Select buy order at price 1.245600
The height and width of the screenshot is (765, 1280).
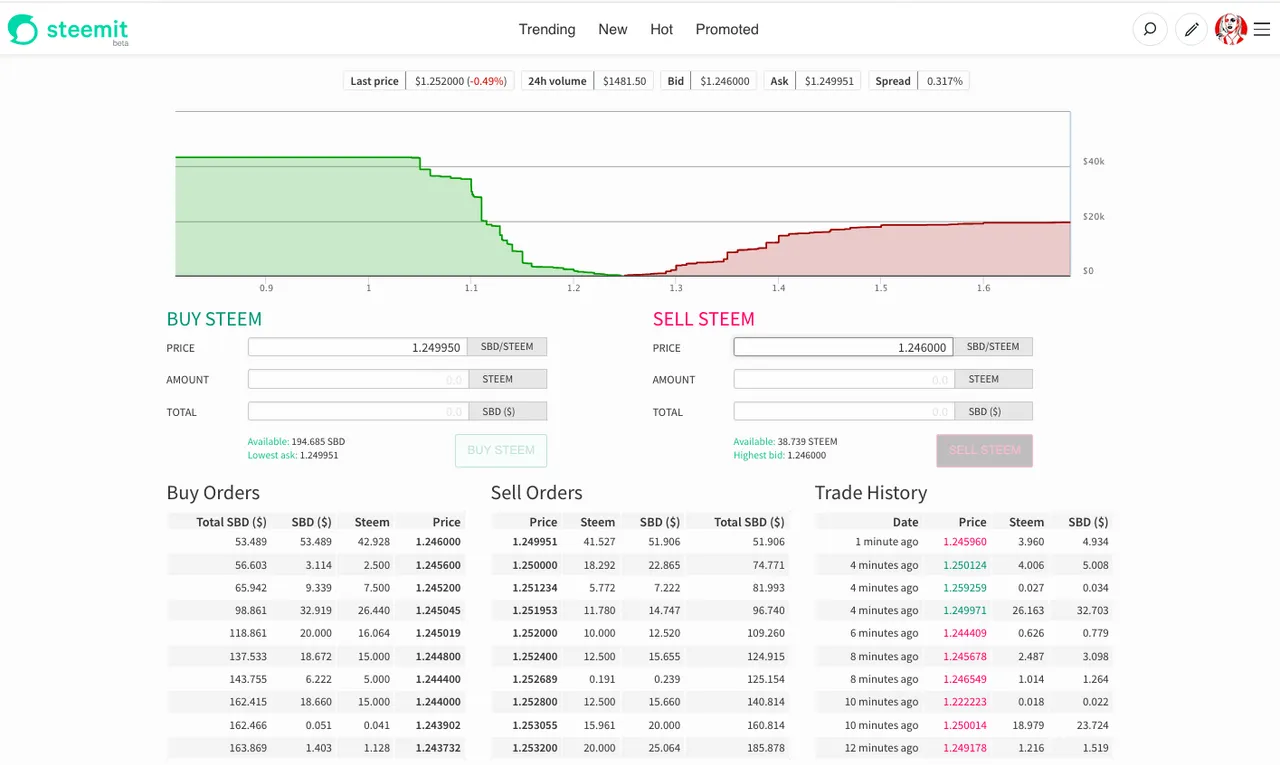[315, 565]
